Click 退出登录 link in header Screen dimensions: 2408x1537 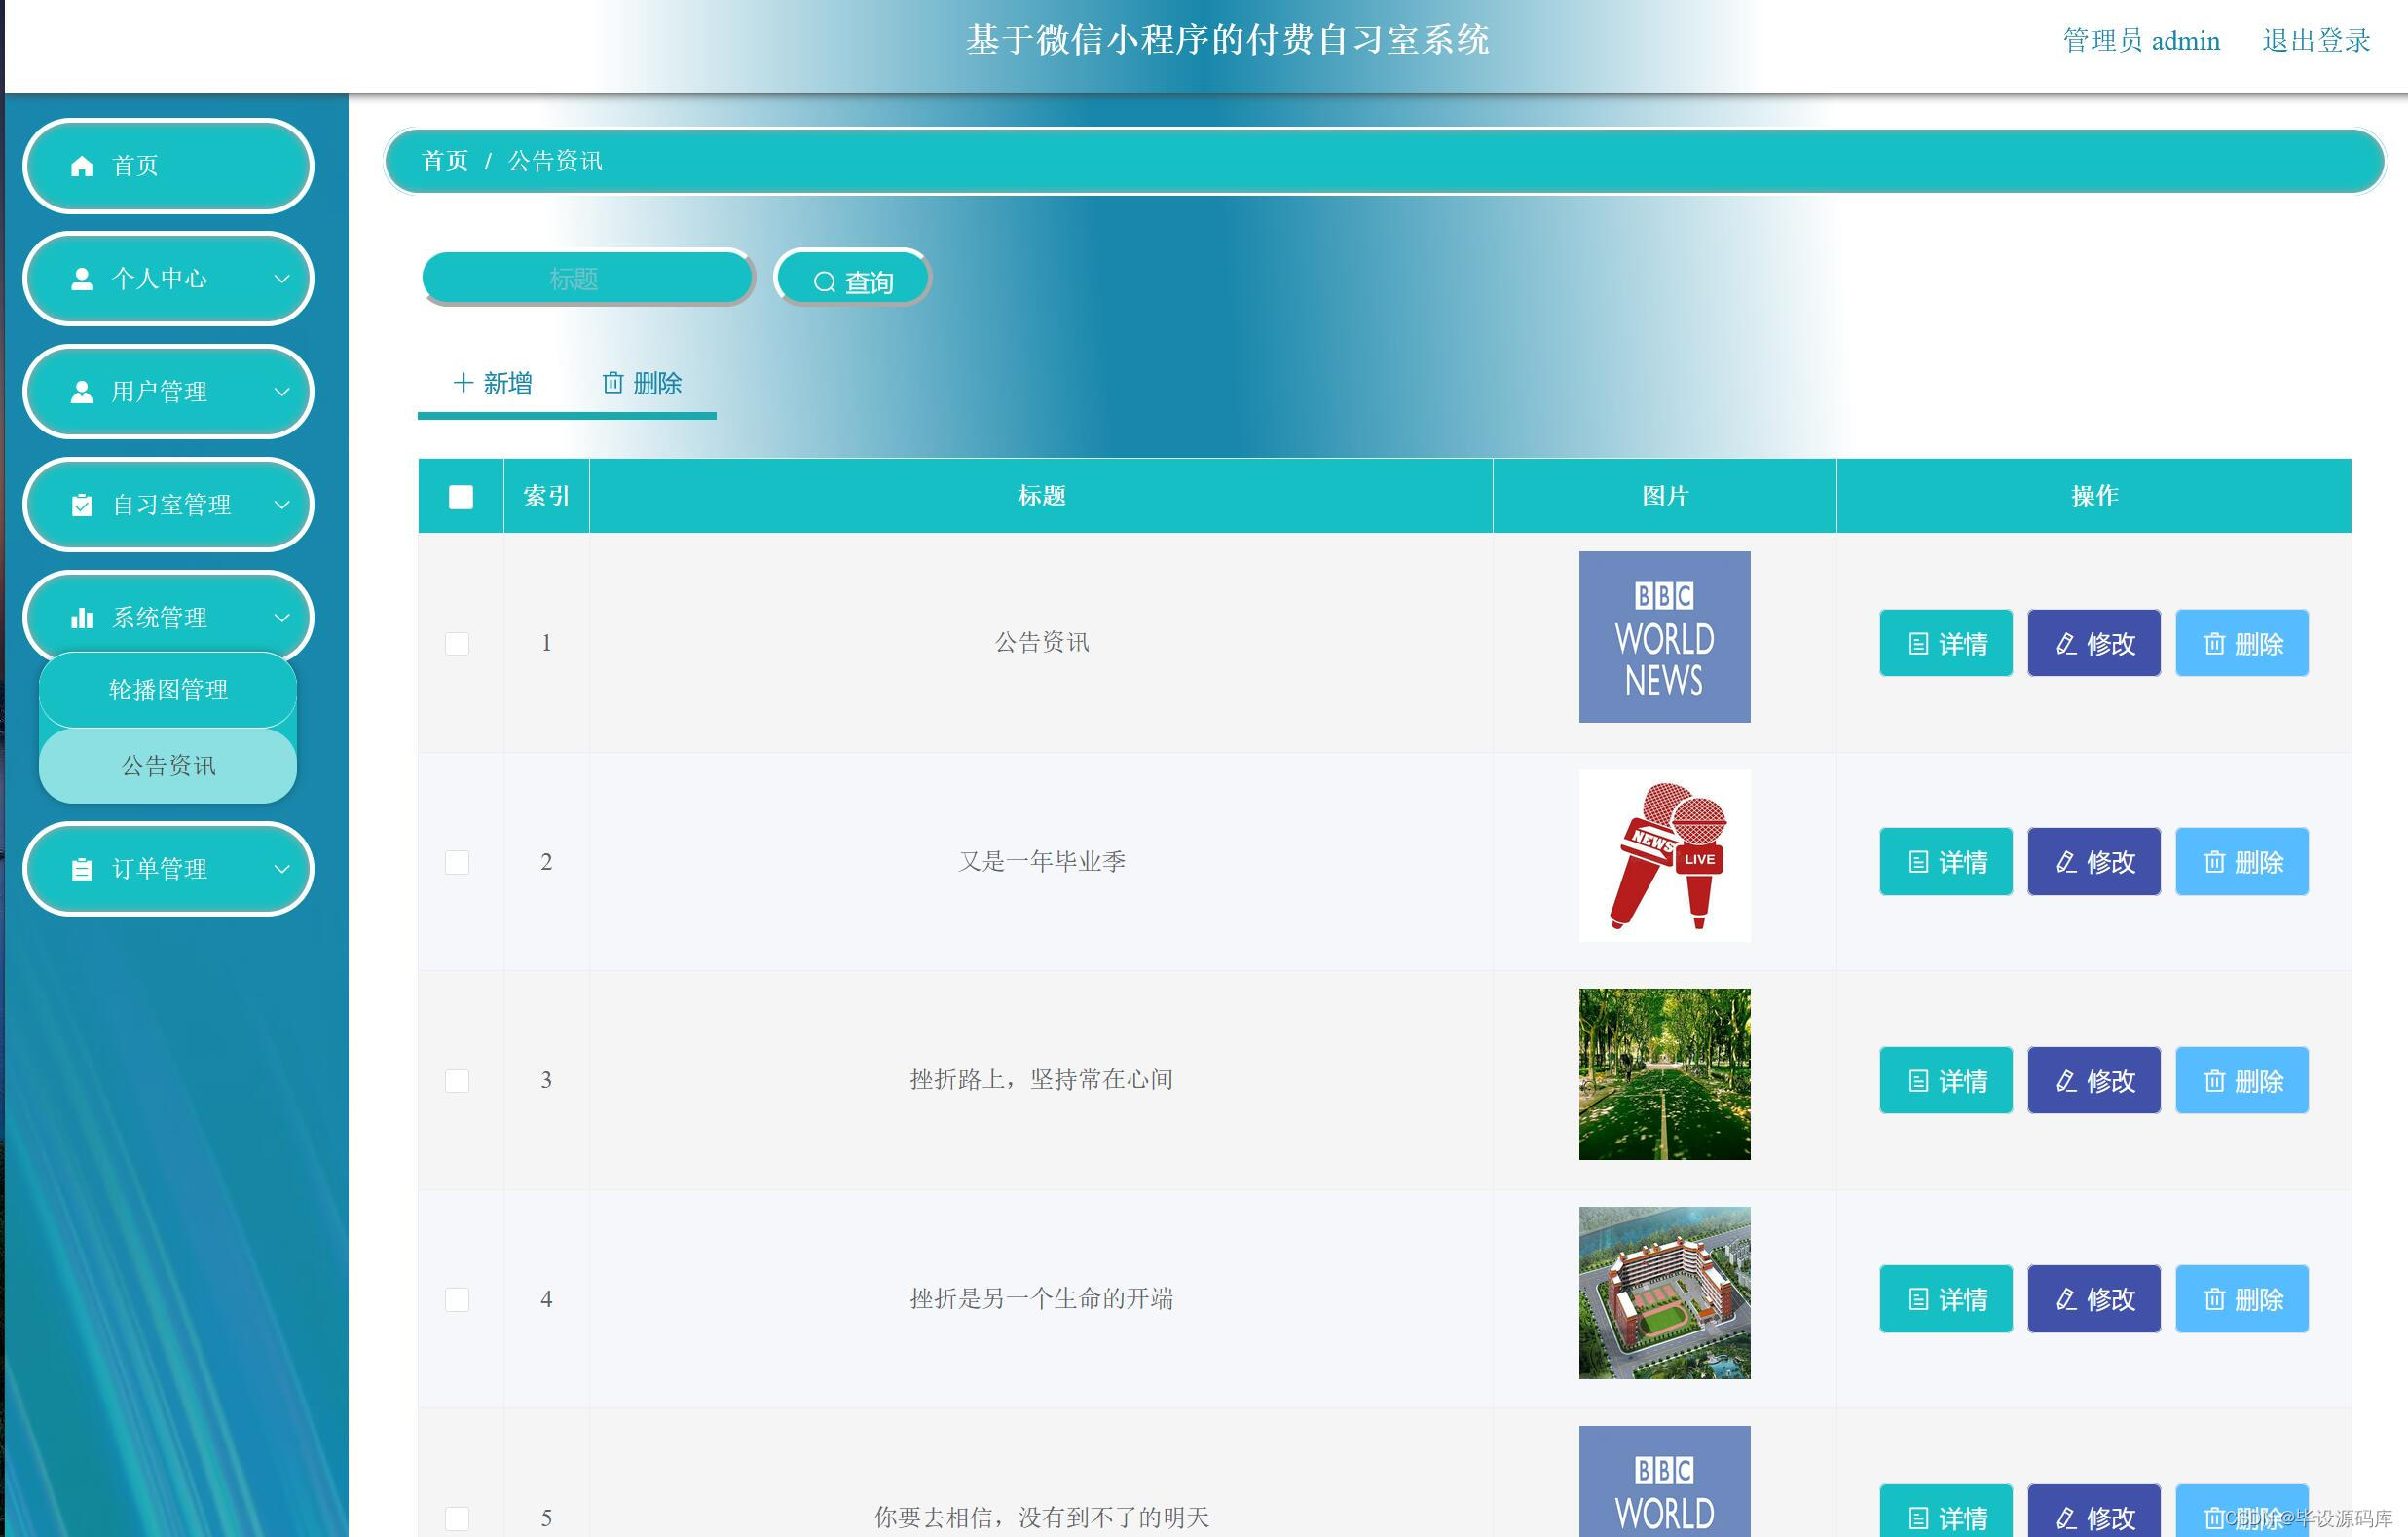click(2315, 41)
